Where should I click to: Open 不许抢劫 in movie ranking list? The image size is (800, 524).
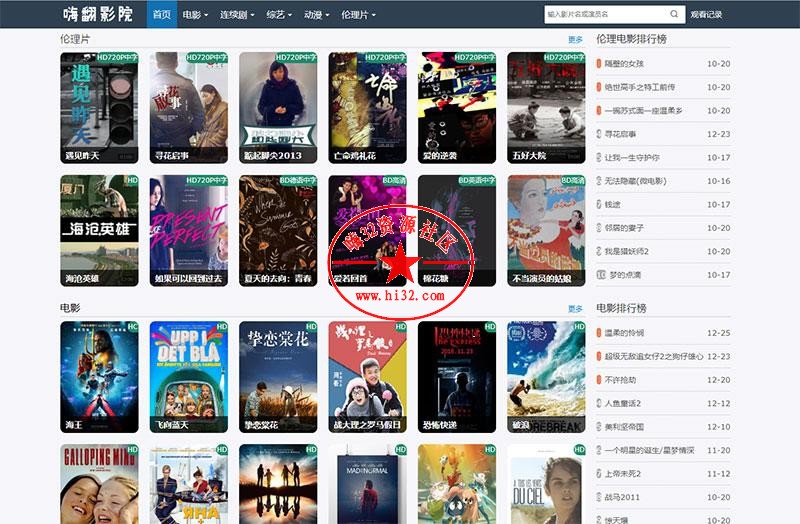[x=621, y=380]
